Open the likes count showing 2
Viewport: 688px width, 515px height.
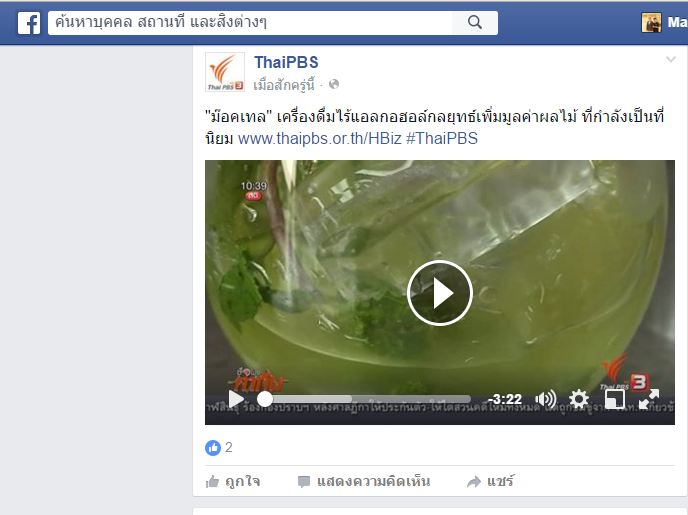[229, 447]
